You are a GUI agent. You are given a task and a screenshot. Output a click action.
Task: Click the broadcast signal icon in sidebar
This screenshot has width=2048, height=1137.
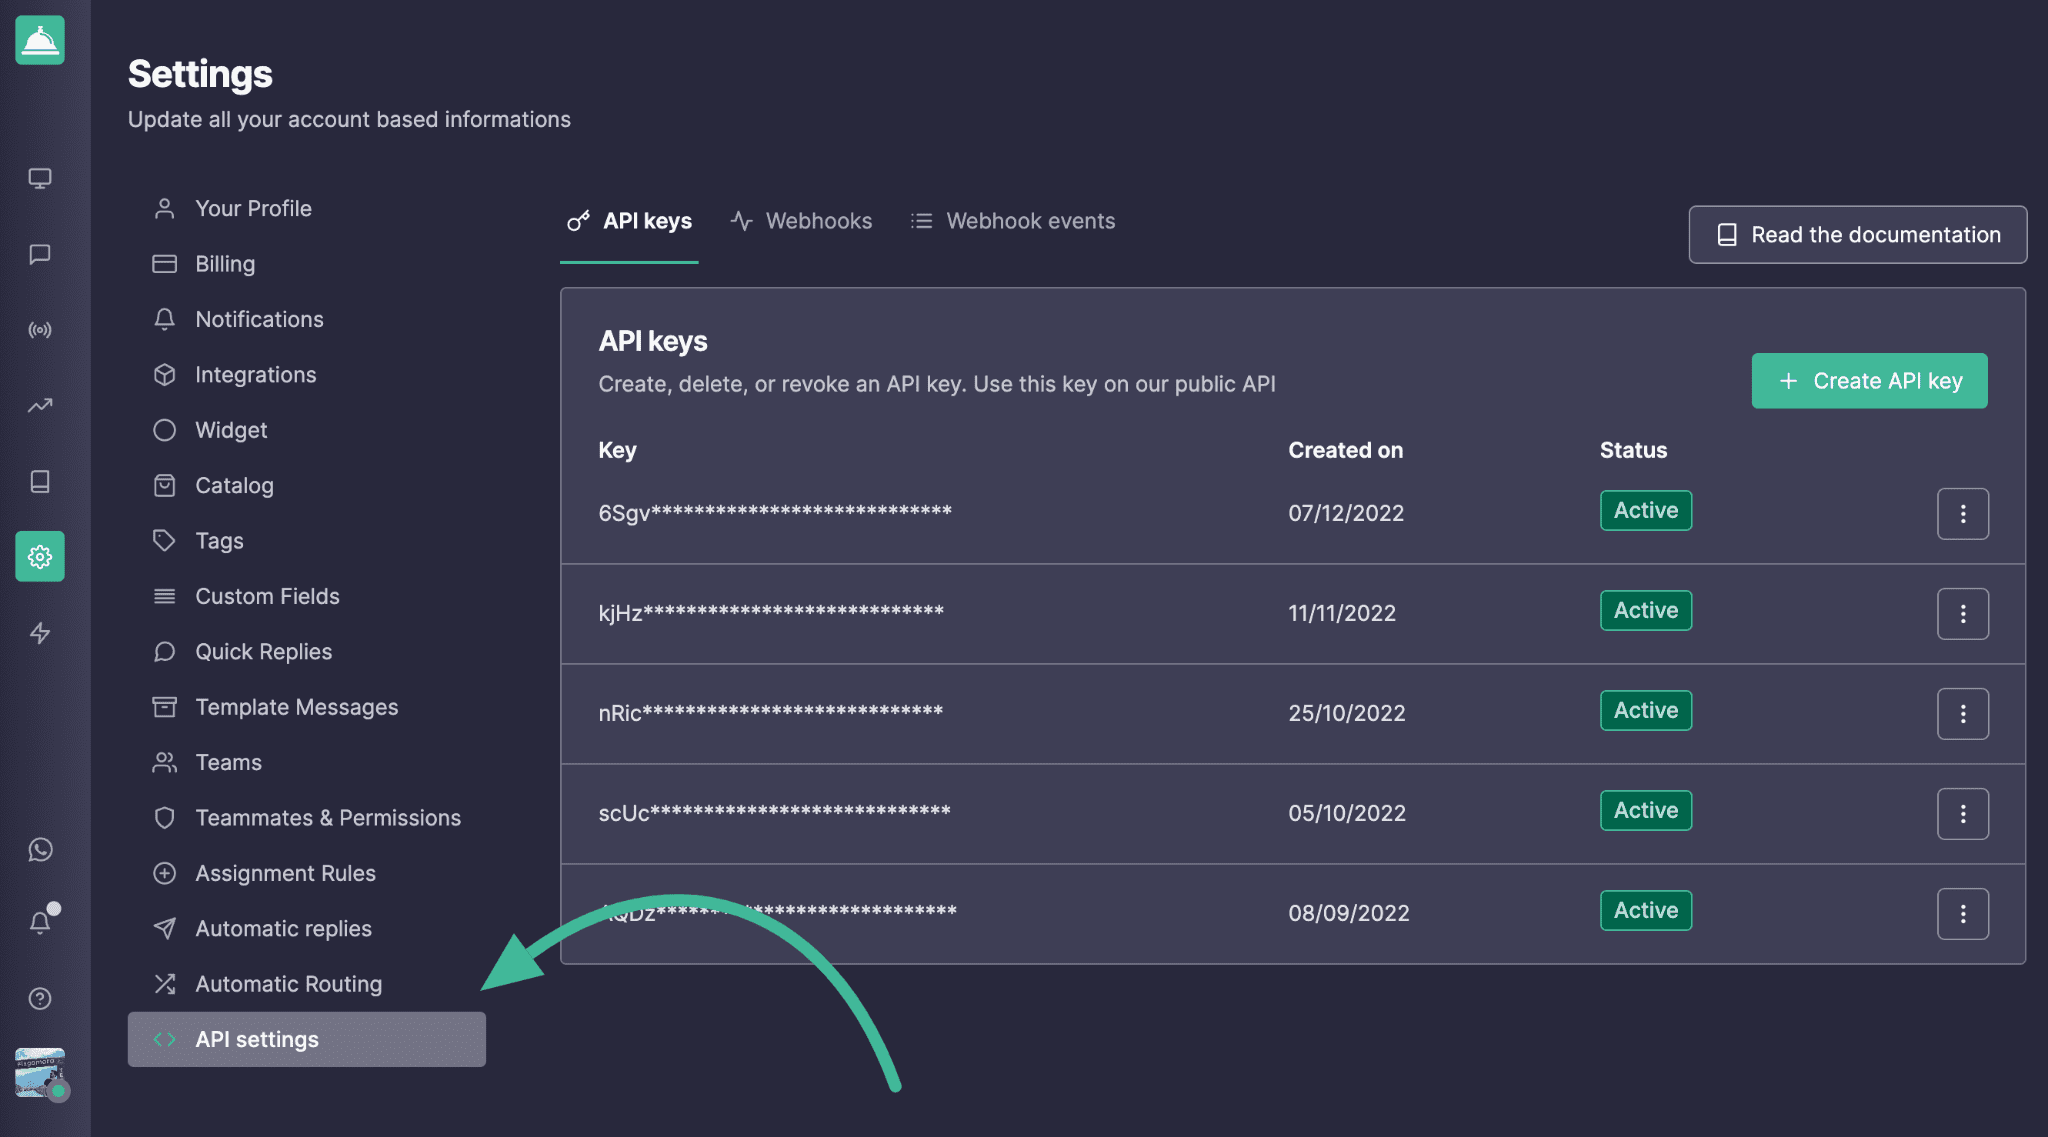pyautogui.click(x=40, y=330)
